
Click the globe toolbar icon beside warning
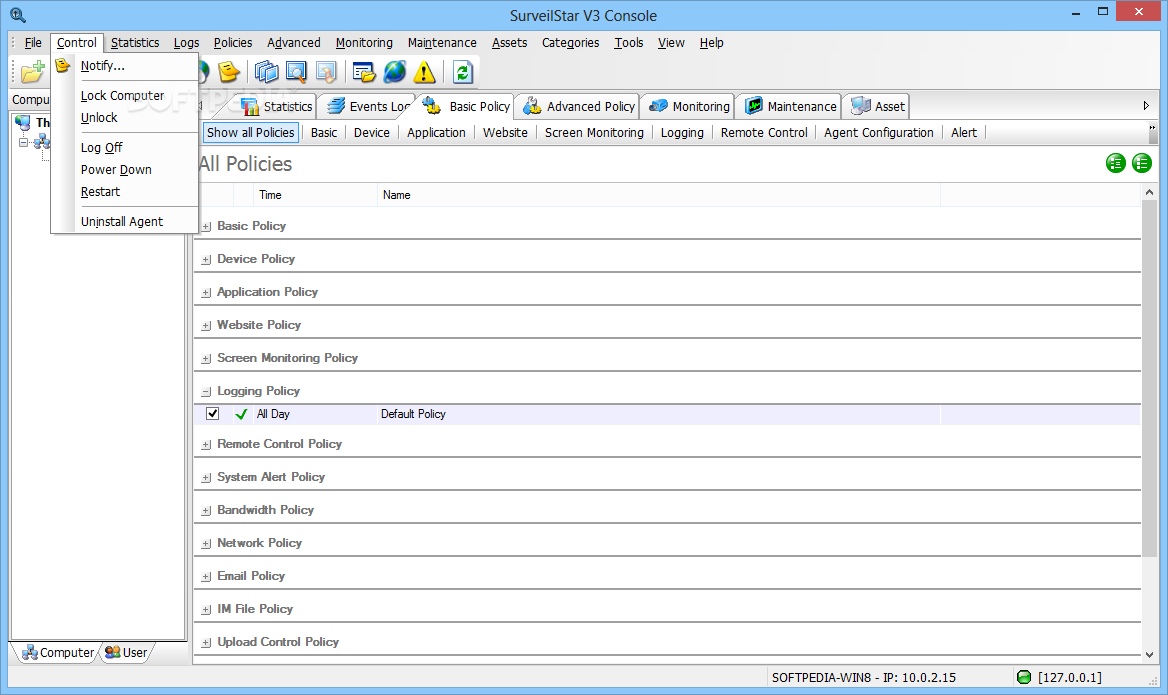click(x=395, y=72)
